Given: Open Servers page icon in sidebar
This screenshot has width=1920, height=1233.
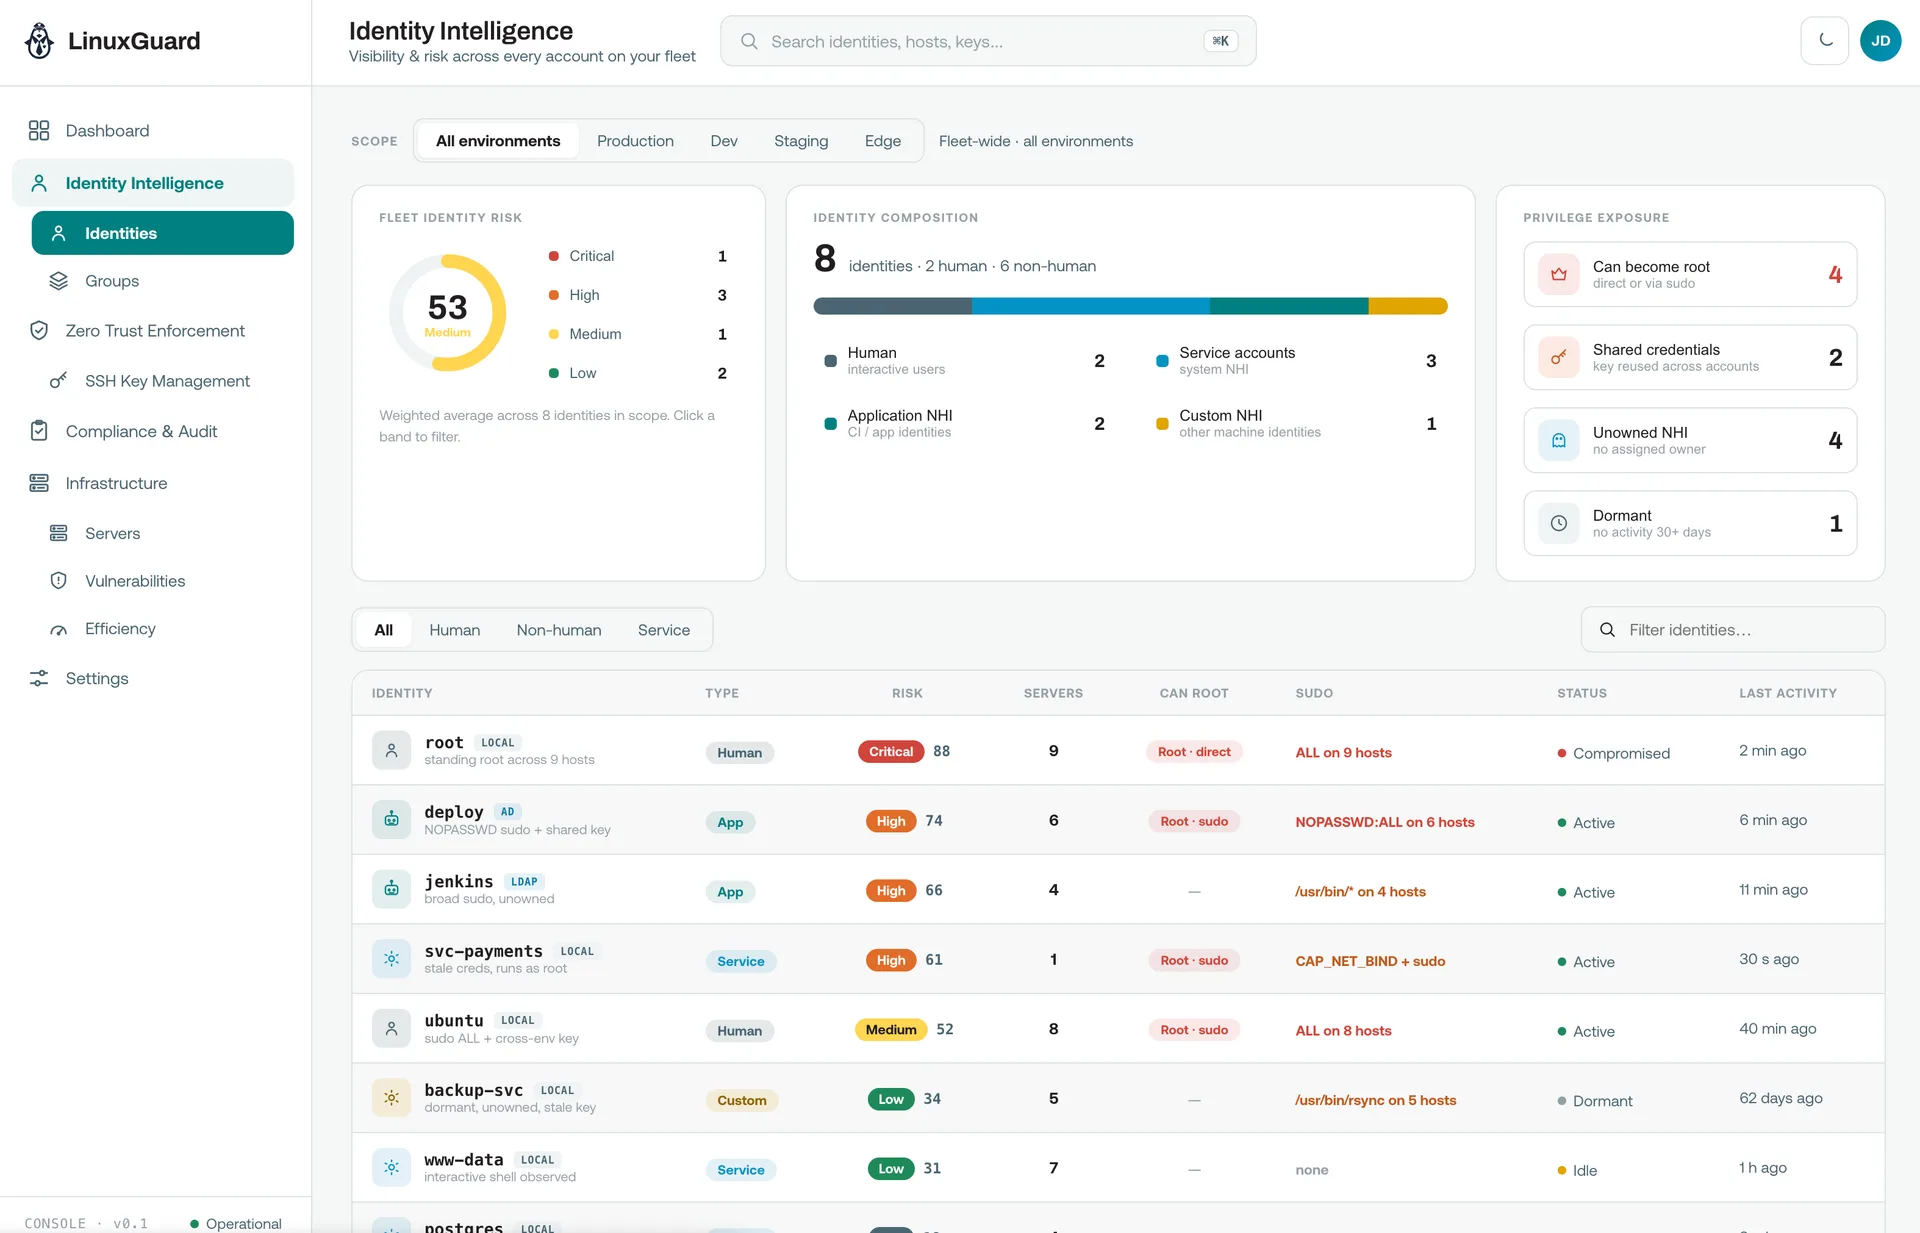Looking at the screenshot, I should [59, 533].
